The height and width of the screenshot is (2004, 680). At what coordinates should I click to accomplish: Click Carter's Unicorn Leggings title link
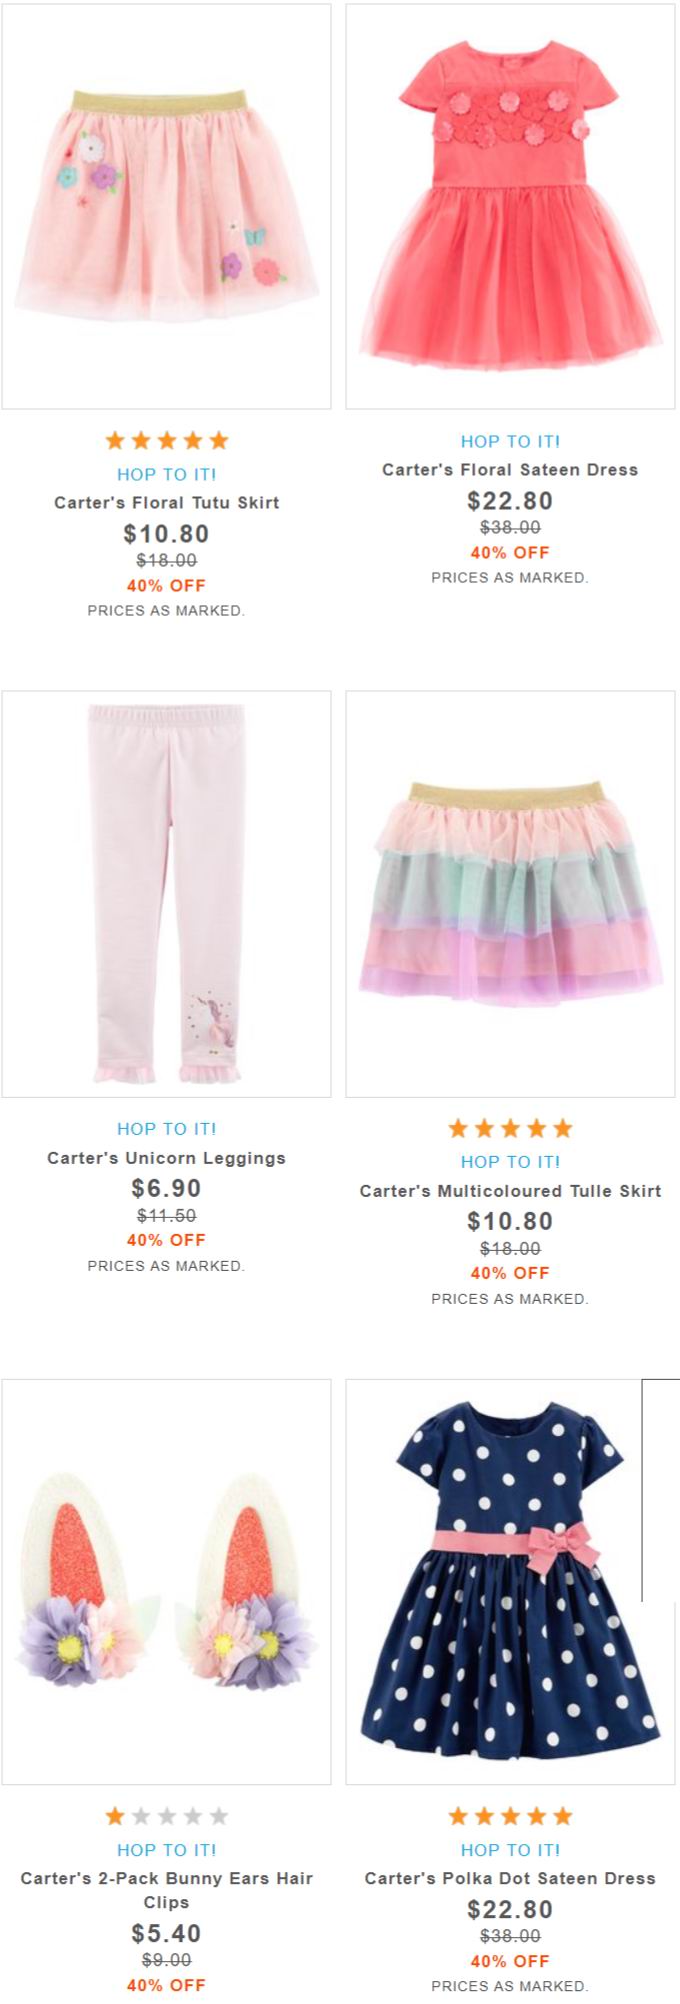166,1158
